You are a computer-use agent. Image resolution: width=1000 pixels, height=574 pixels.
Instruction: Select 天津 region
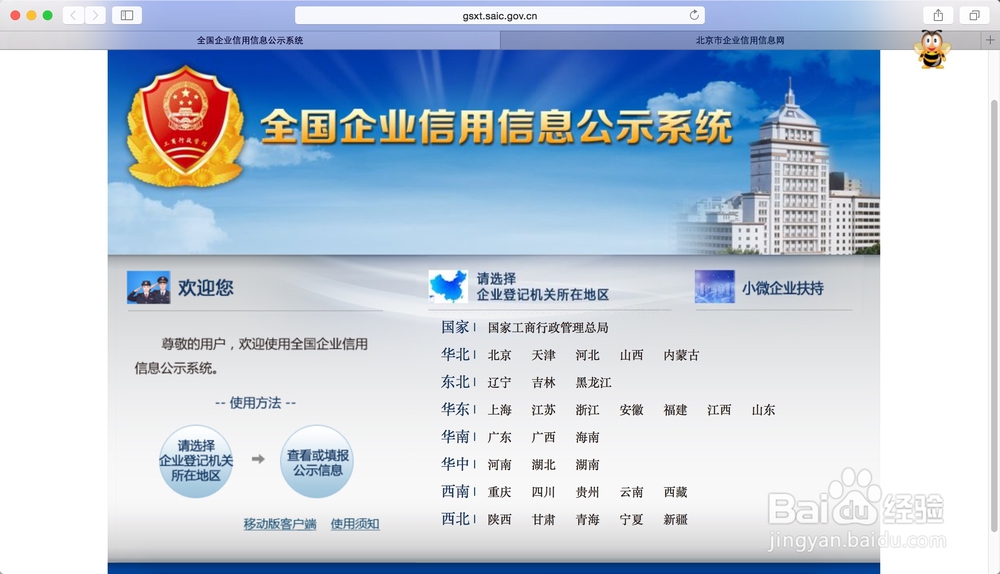[x=543, y=355]
